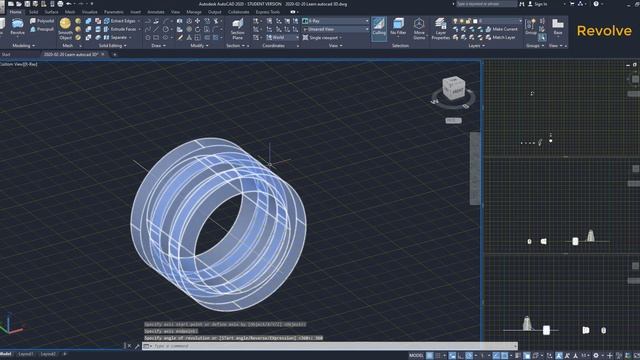Open the Single viewport dropdown
640x360 pixels.
pyautogui.click(x=322, y=38)
